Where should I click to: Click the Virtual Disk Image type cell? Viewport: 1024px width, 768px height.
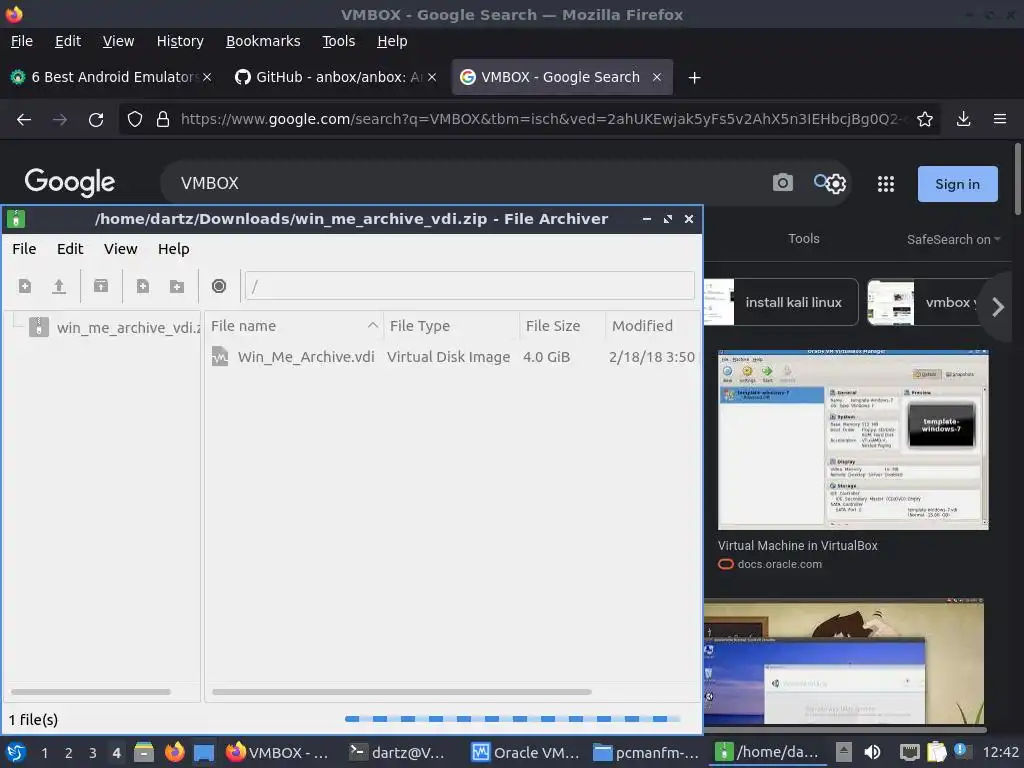tap(449, 357)
